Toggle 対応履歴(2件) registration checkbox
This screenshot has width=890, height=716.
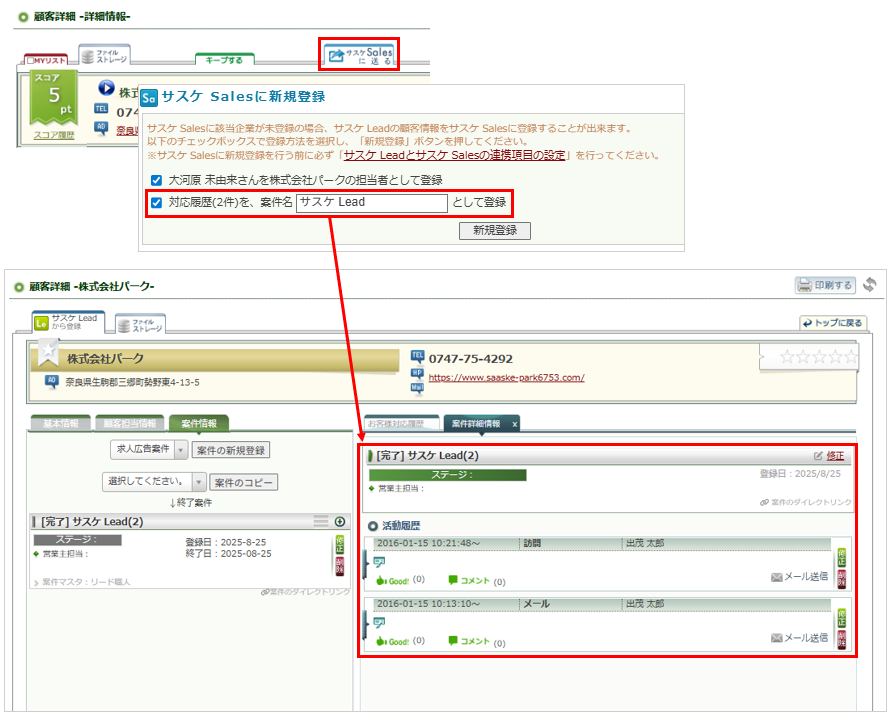pyautogui.click(x=156, y=202)
